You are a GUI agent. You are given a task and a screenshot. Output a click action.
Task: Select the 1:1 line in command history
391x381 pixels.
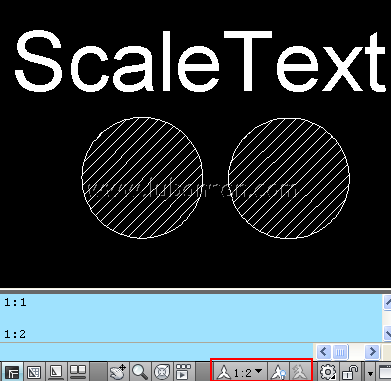(x=15, y=303)
